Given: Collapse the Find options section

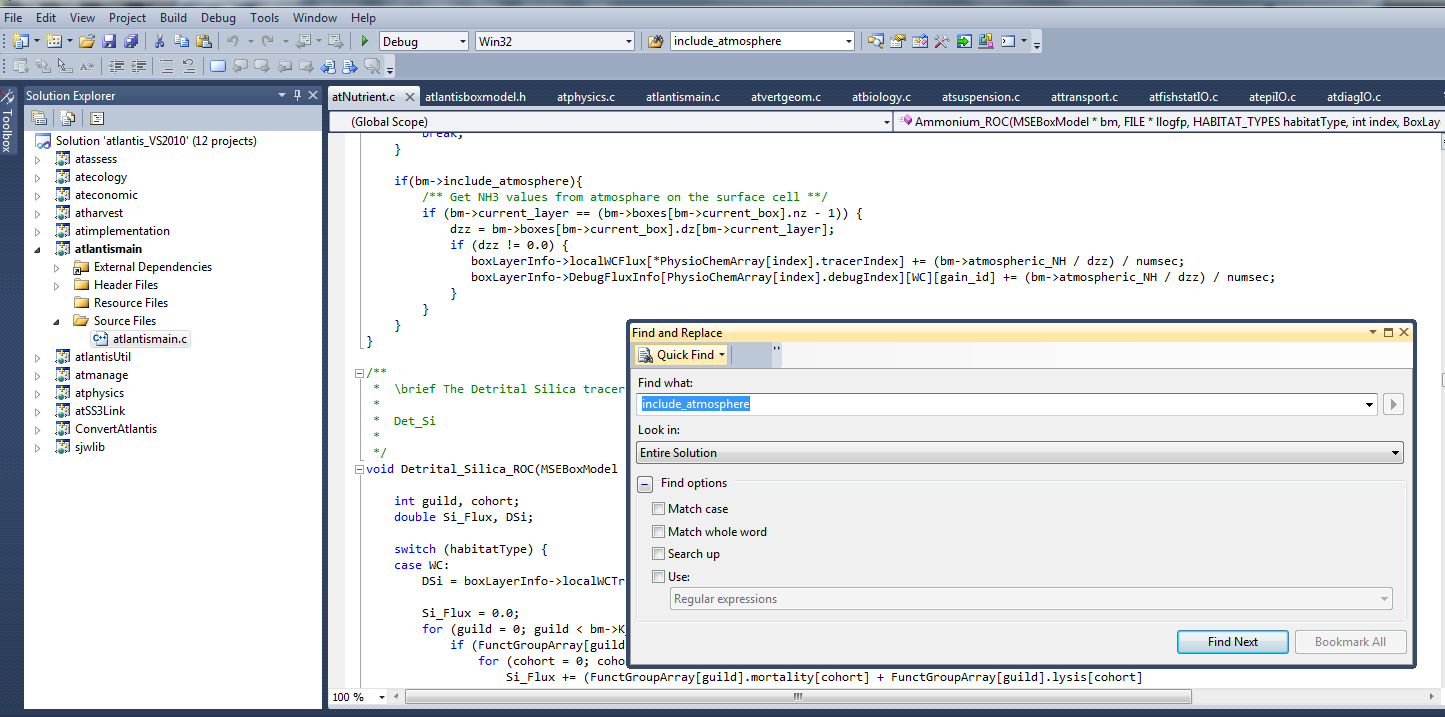Looking at the screenshot, I should (645, 484).
